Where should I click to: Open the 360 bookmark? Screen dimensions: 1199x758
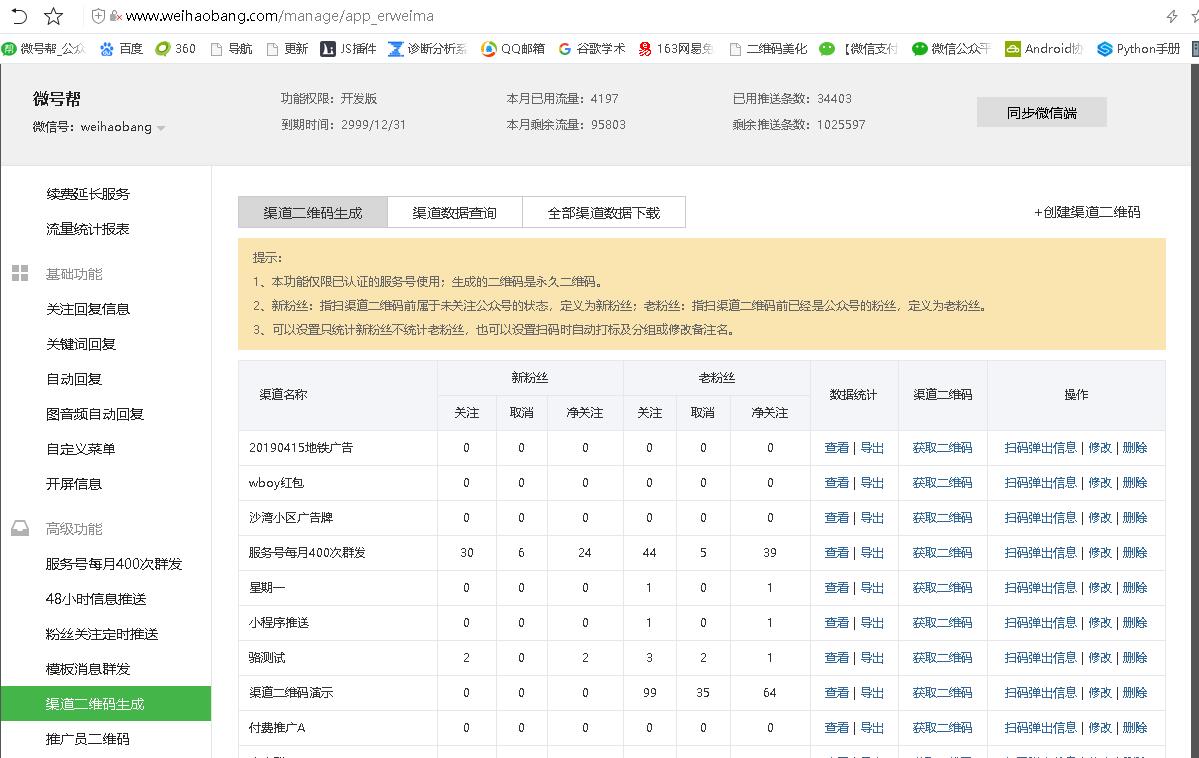(175, 49)
